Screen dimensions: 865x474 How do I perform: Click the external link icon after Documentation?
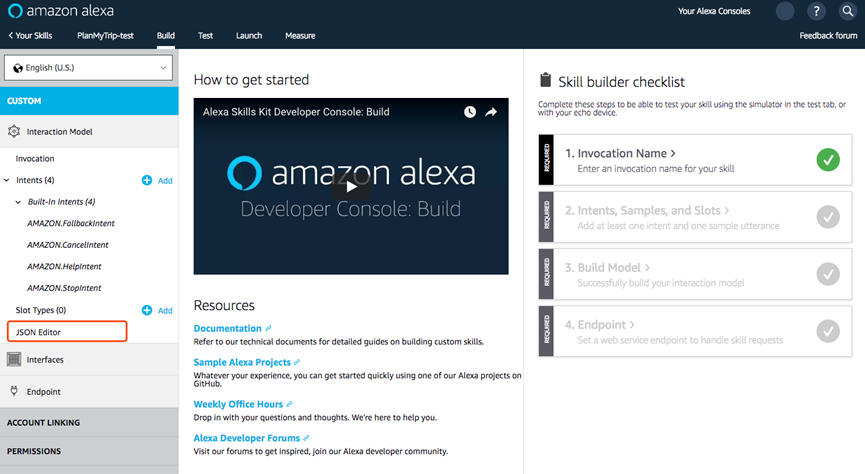click(268, 328)
